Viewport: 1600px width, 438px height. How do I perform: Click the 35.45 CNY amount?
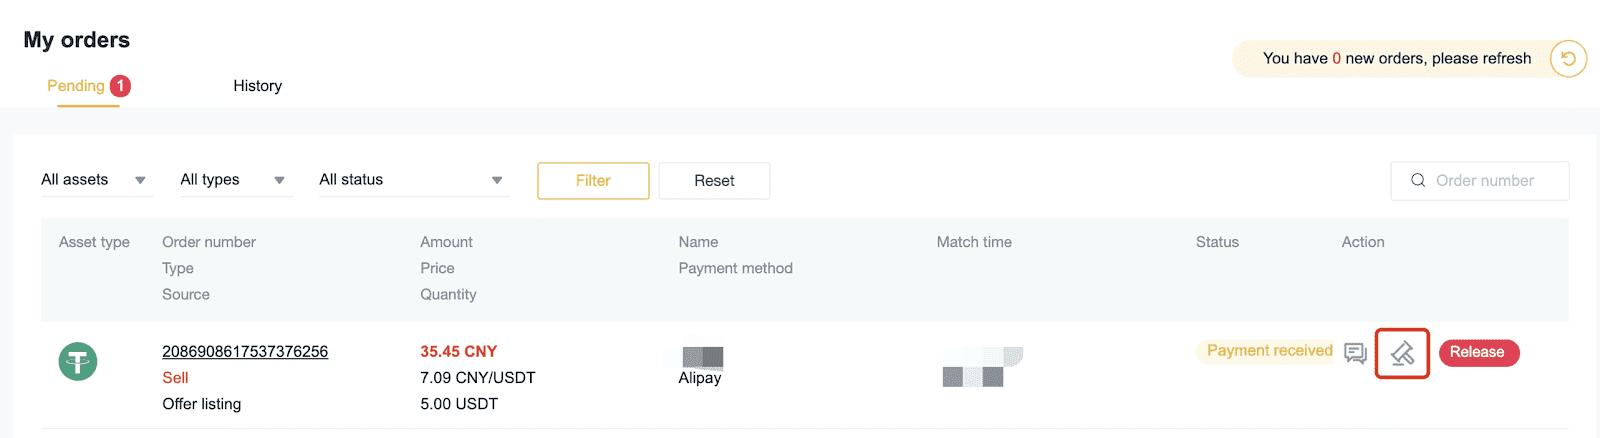tap(458, 351)
